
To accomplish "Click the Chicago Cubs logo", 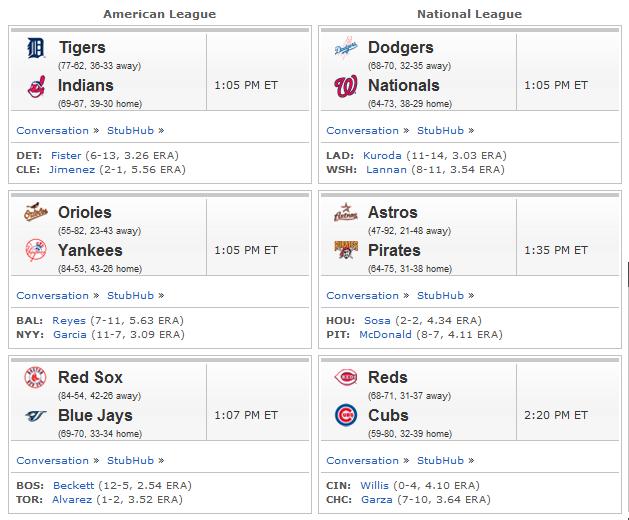I will point(346,415).
